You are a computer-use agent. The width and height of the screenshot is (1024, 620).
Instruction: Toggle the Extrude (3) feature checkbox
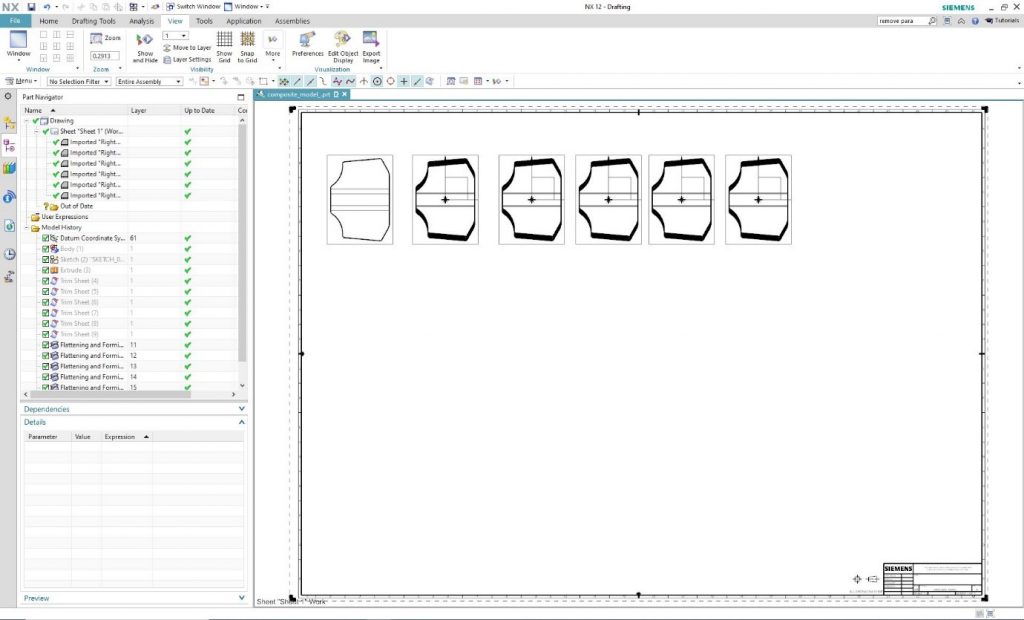tap(46, 270)
